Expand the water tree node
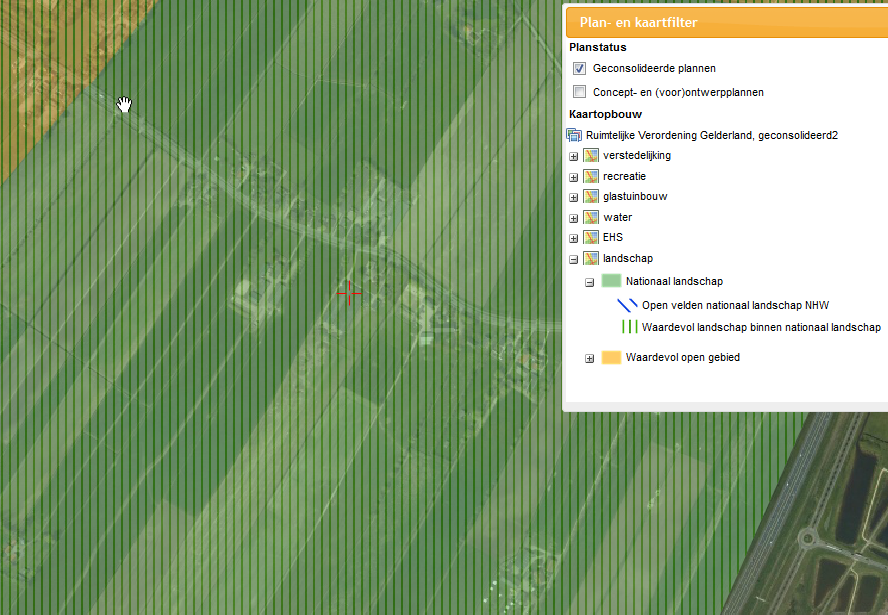Viewport: 888px width, 615px height. pyautogui.click(x=574, y=218)
